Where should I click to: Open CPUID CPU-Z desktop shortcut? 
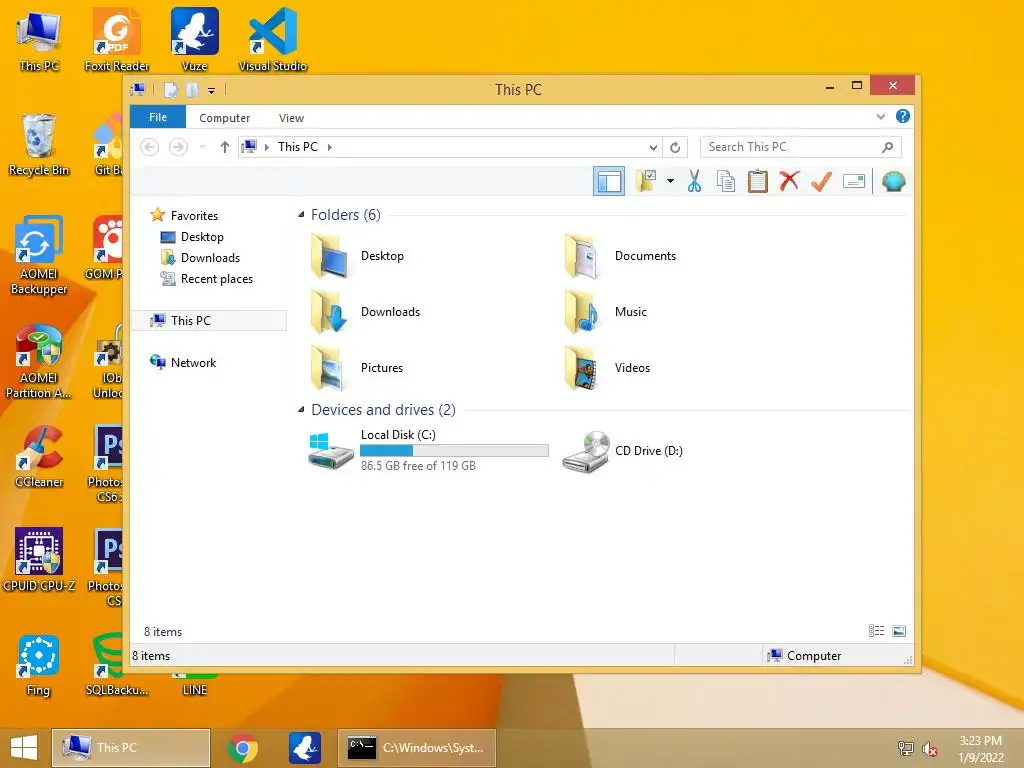coord(39,560)
